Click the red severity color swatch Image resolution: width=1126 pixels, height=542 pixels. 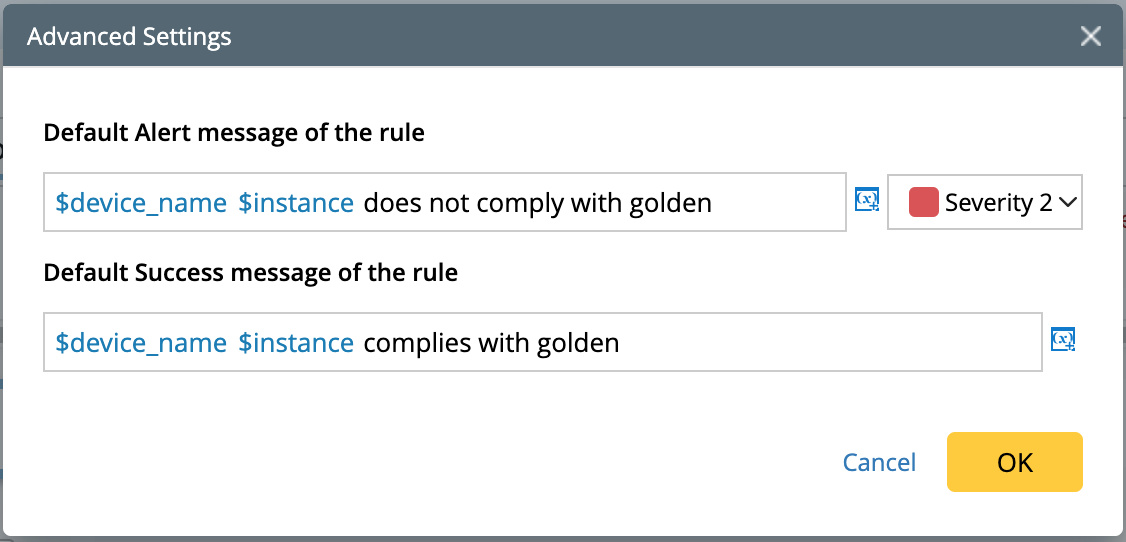click(923, 203)
